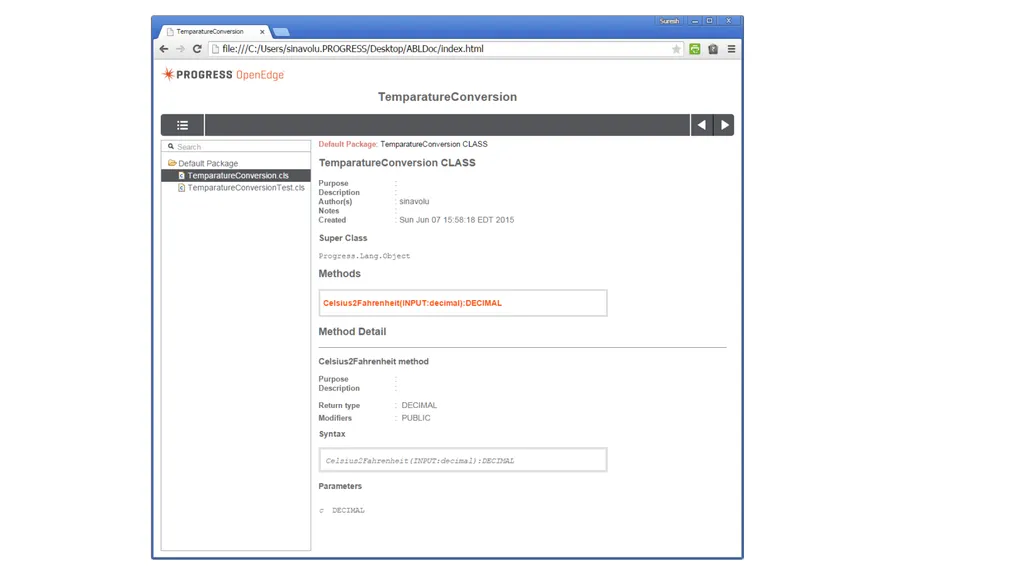Click the Return type DECIMAL value
Screen dimensions: 1024x576
point(419,406)
